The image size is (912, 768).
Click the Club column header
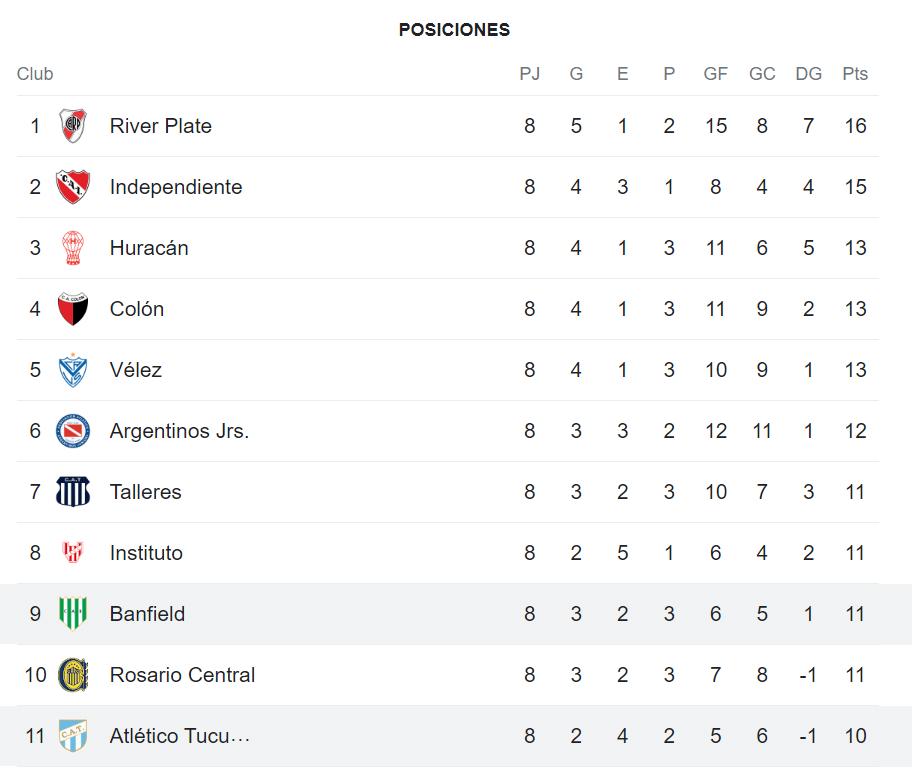click(35, 74)
